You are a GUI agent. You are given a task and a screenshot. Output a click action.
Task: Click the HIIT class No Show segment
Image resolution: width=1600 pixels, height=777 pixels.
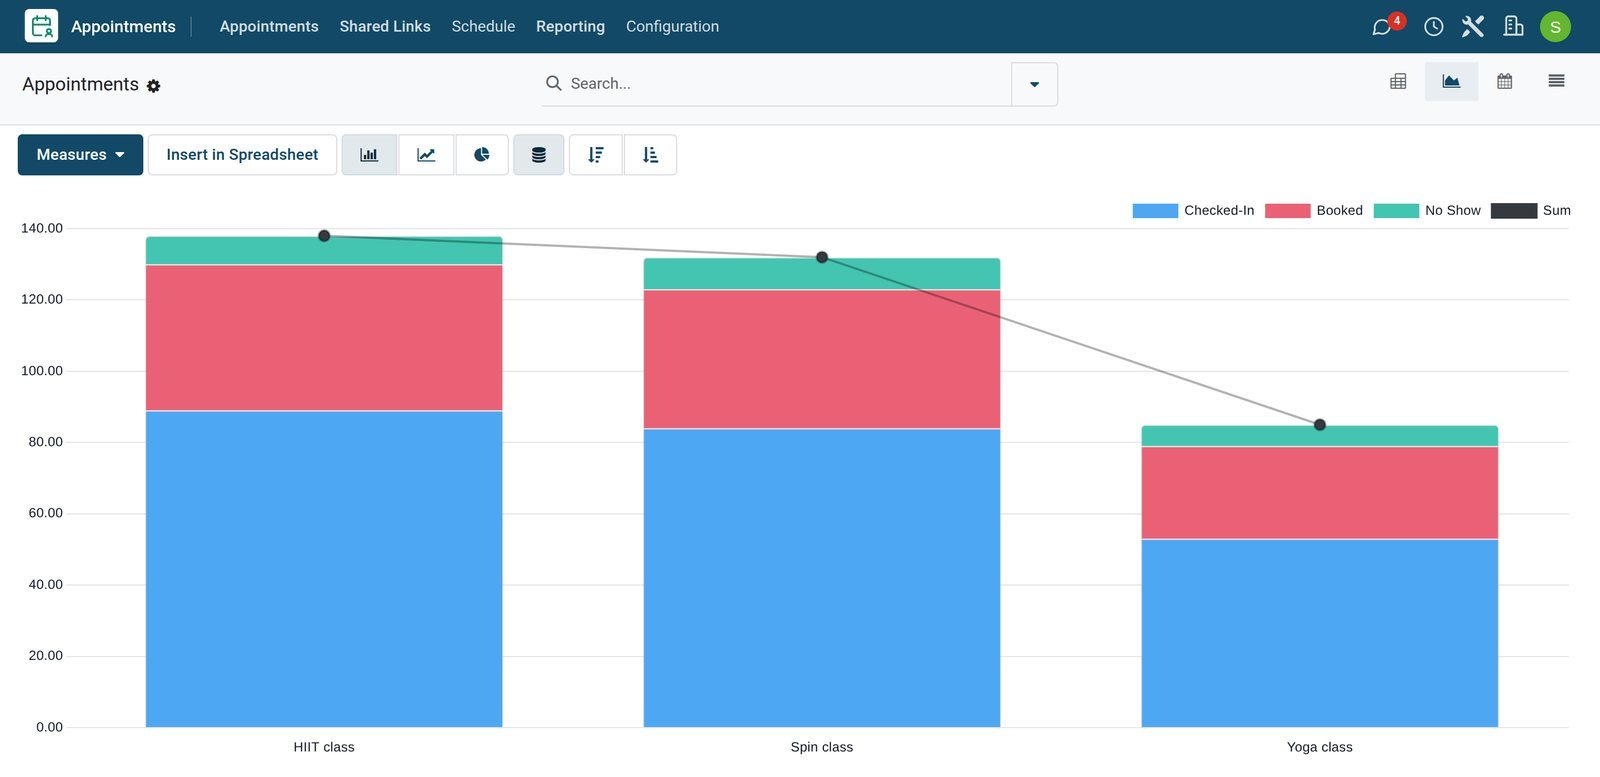(324, 251)
